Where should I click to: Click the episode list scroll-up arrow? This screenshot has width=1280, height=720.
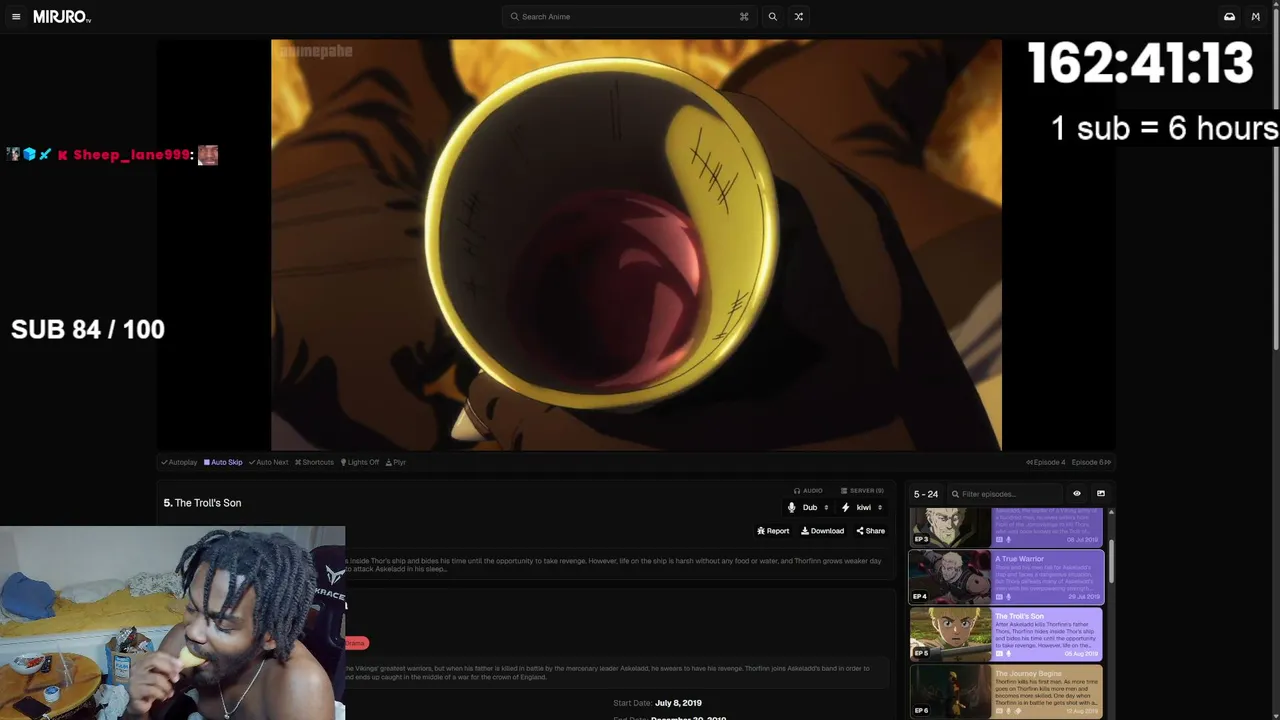[1111, 512]
